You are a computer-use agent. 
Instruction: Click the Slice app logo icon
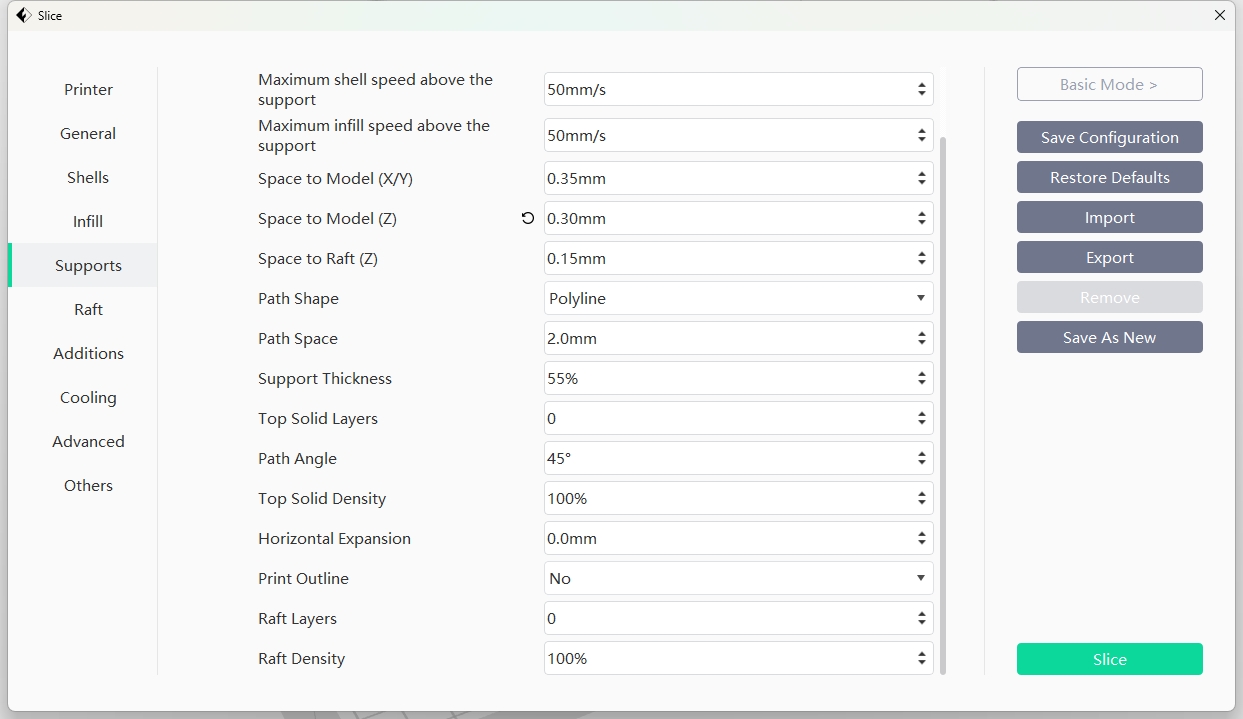point(23,15)
